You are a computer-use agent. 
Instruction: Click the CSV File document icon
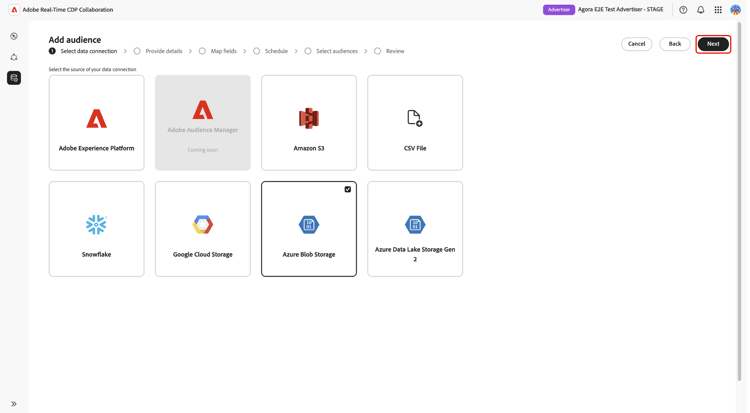(414, 118)
